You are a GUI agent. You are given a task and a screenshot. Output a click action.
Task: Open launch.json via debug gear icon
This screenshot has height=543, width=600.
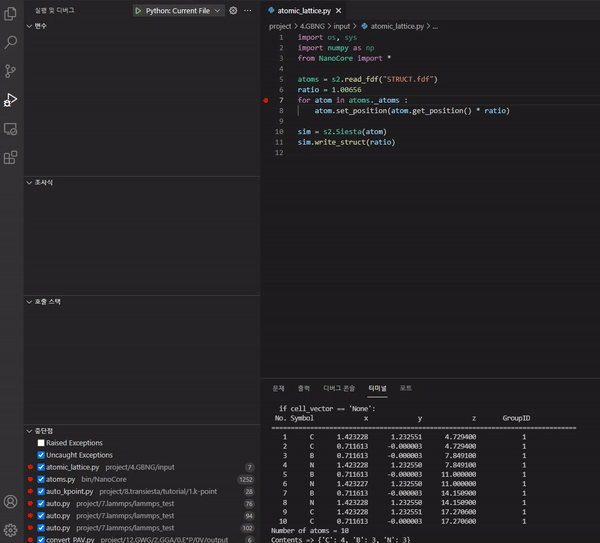point(233,10)
